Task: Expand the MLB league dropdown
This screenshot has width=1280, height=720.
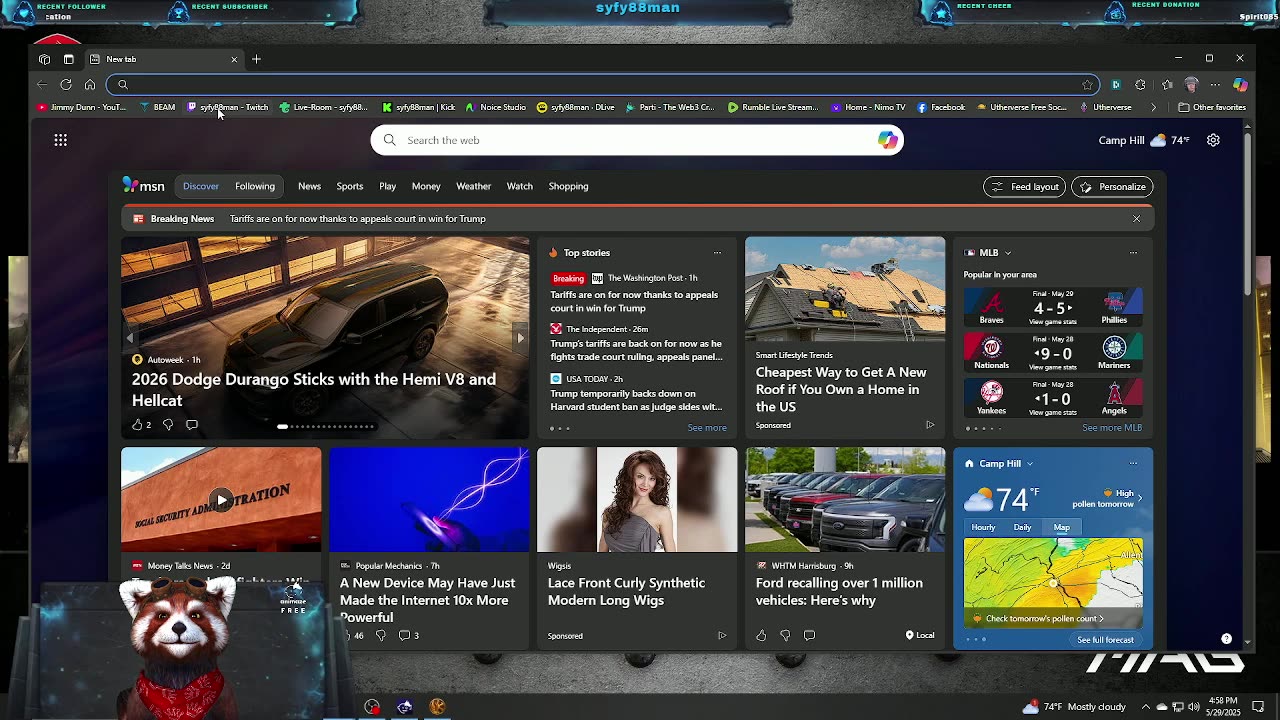Action: pos(1007,253)
